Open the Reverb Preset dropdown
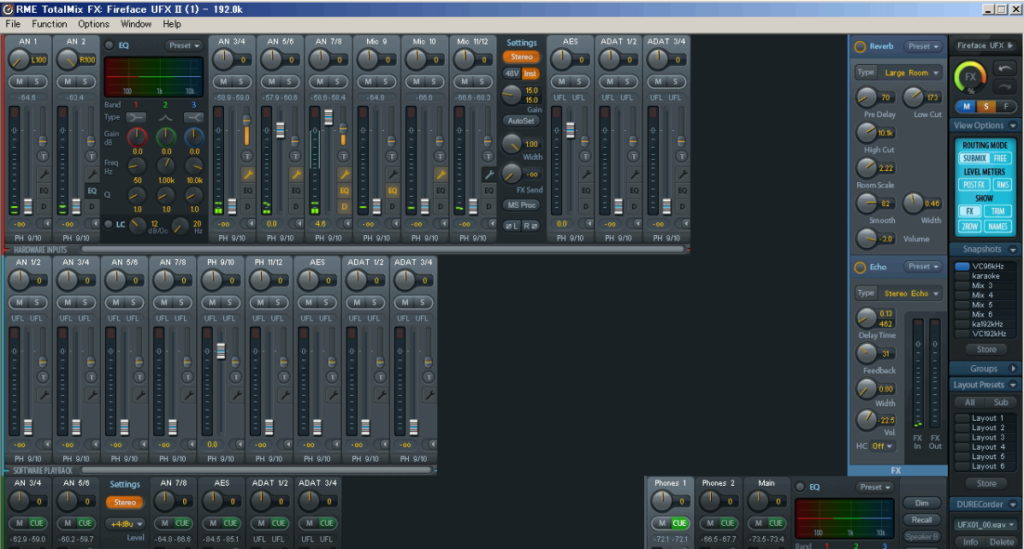Image resolution: width=1024 pixels, height=549 pixels. [923, 46]
